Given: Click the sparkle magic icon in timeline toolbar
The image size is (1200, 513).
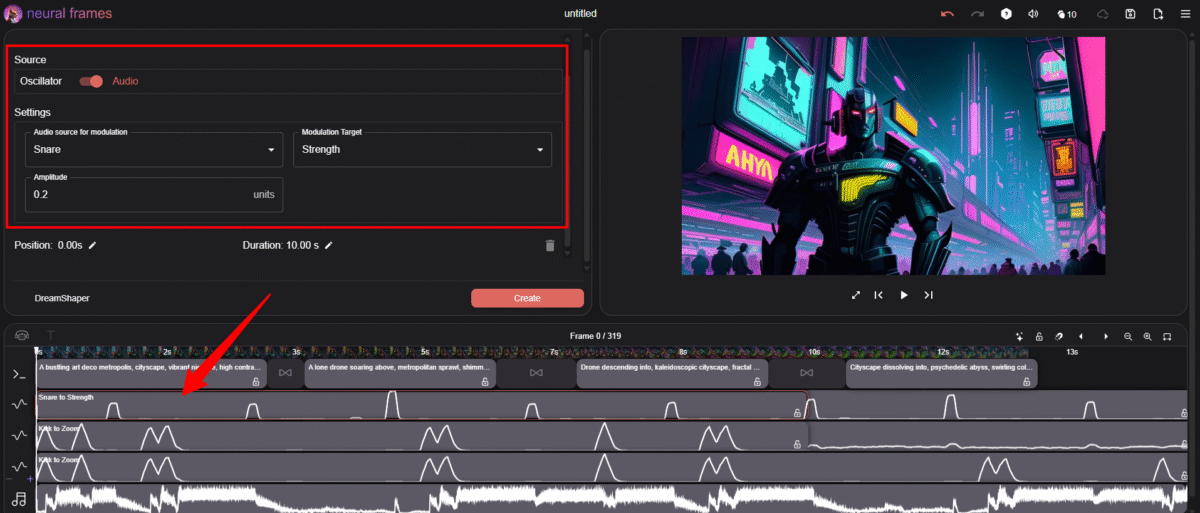Looking at the screenshot, I should (x=1019, y=336).
